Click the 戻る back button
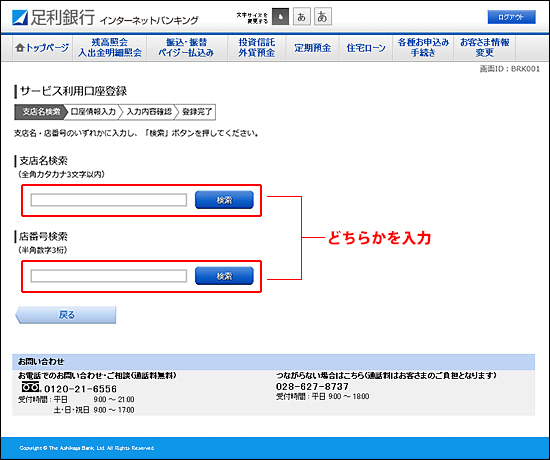 66,315
